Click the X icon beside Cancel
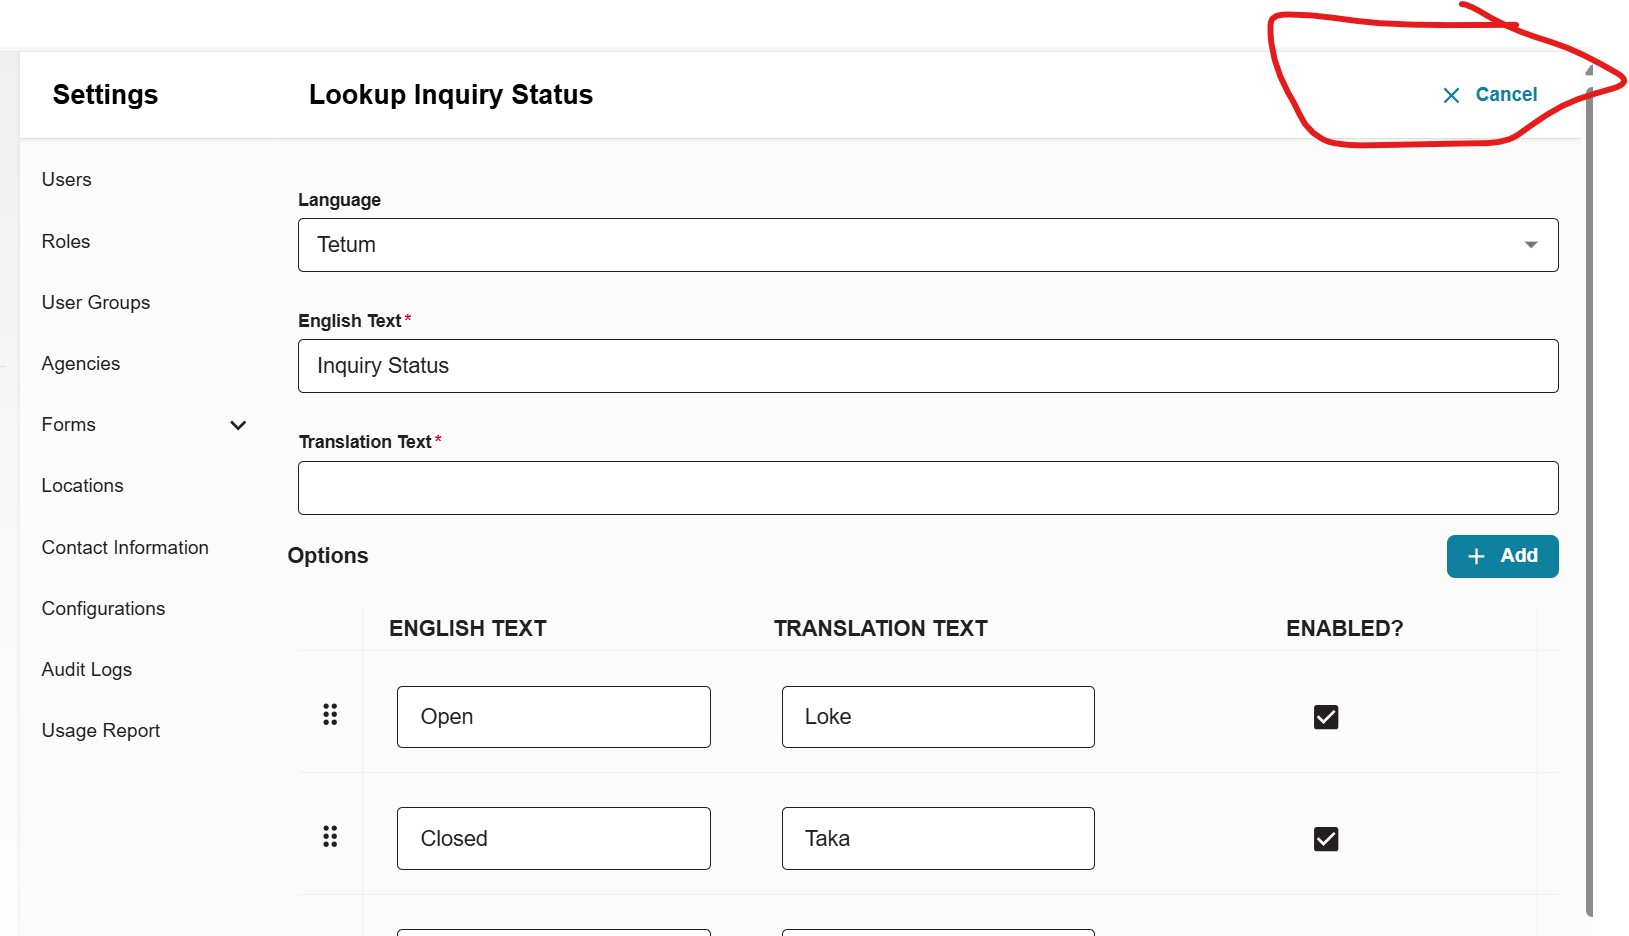 tap(1451, 95)
